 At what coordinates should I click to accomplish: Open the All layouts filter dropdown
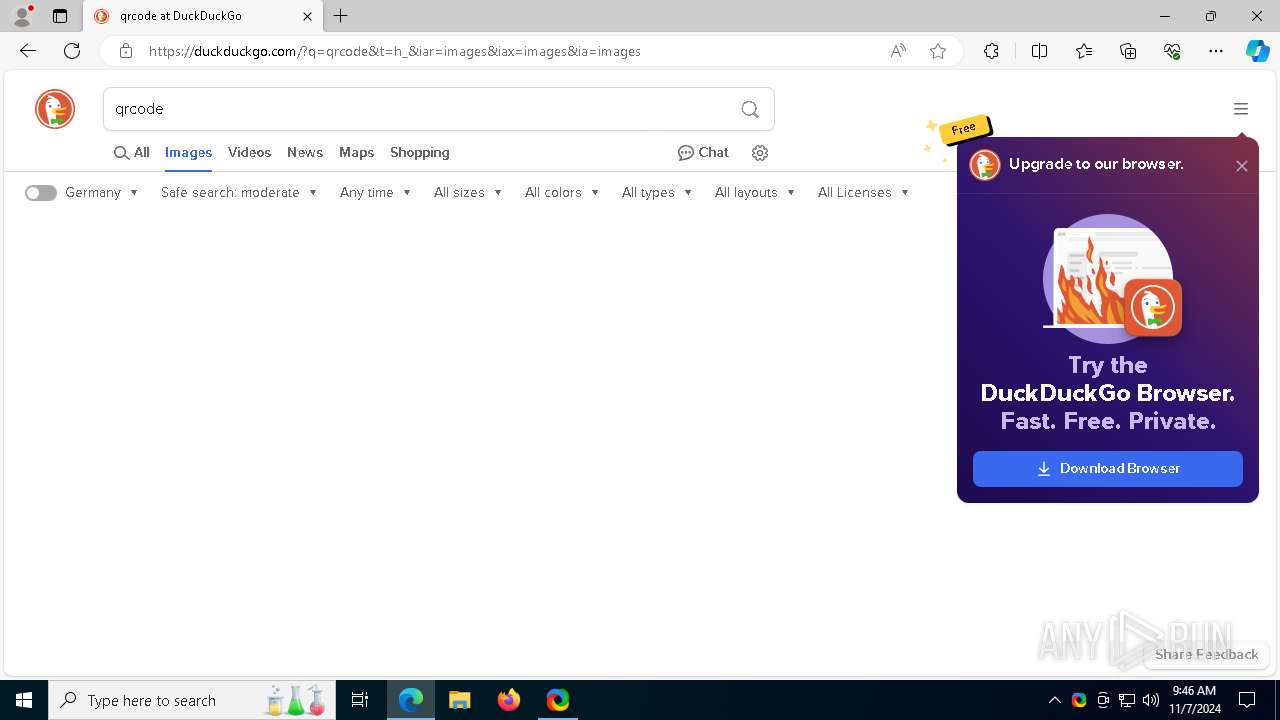point(755,193)
